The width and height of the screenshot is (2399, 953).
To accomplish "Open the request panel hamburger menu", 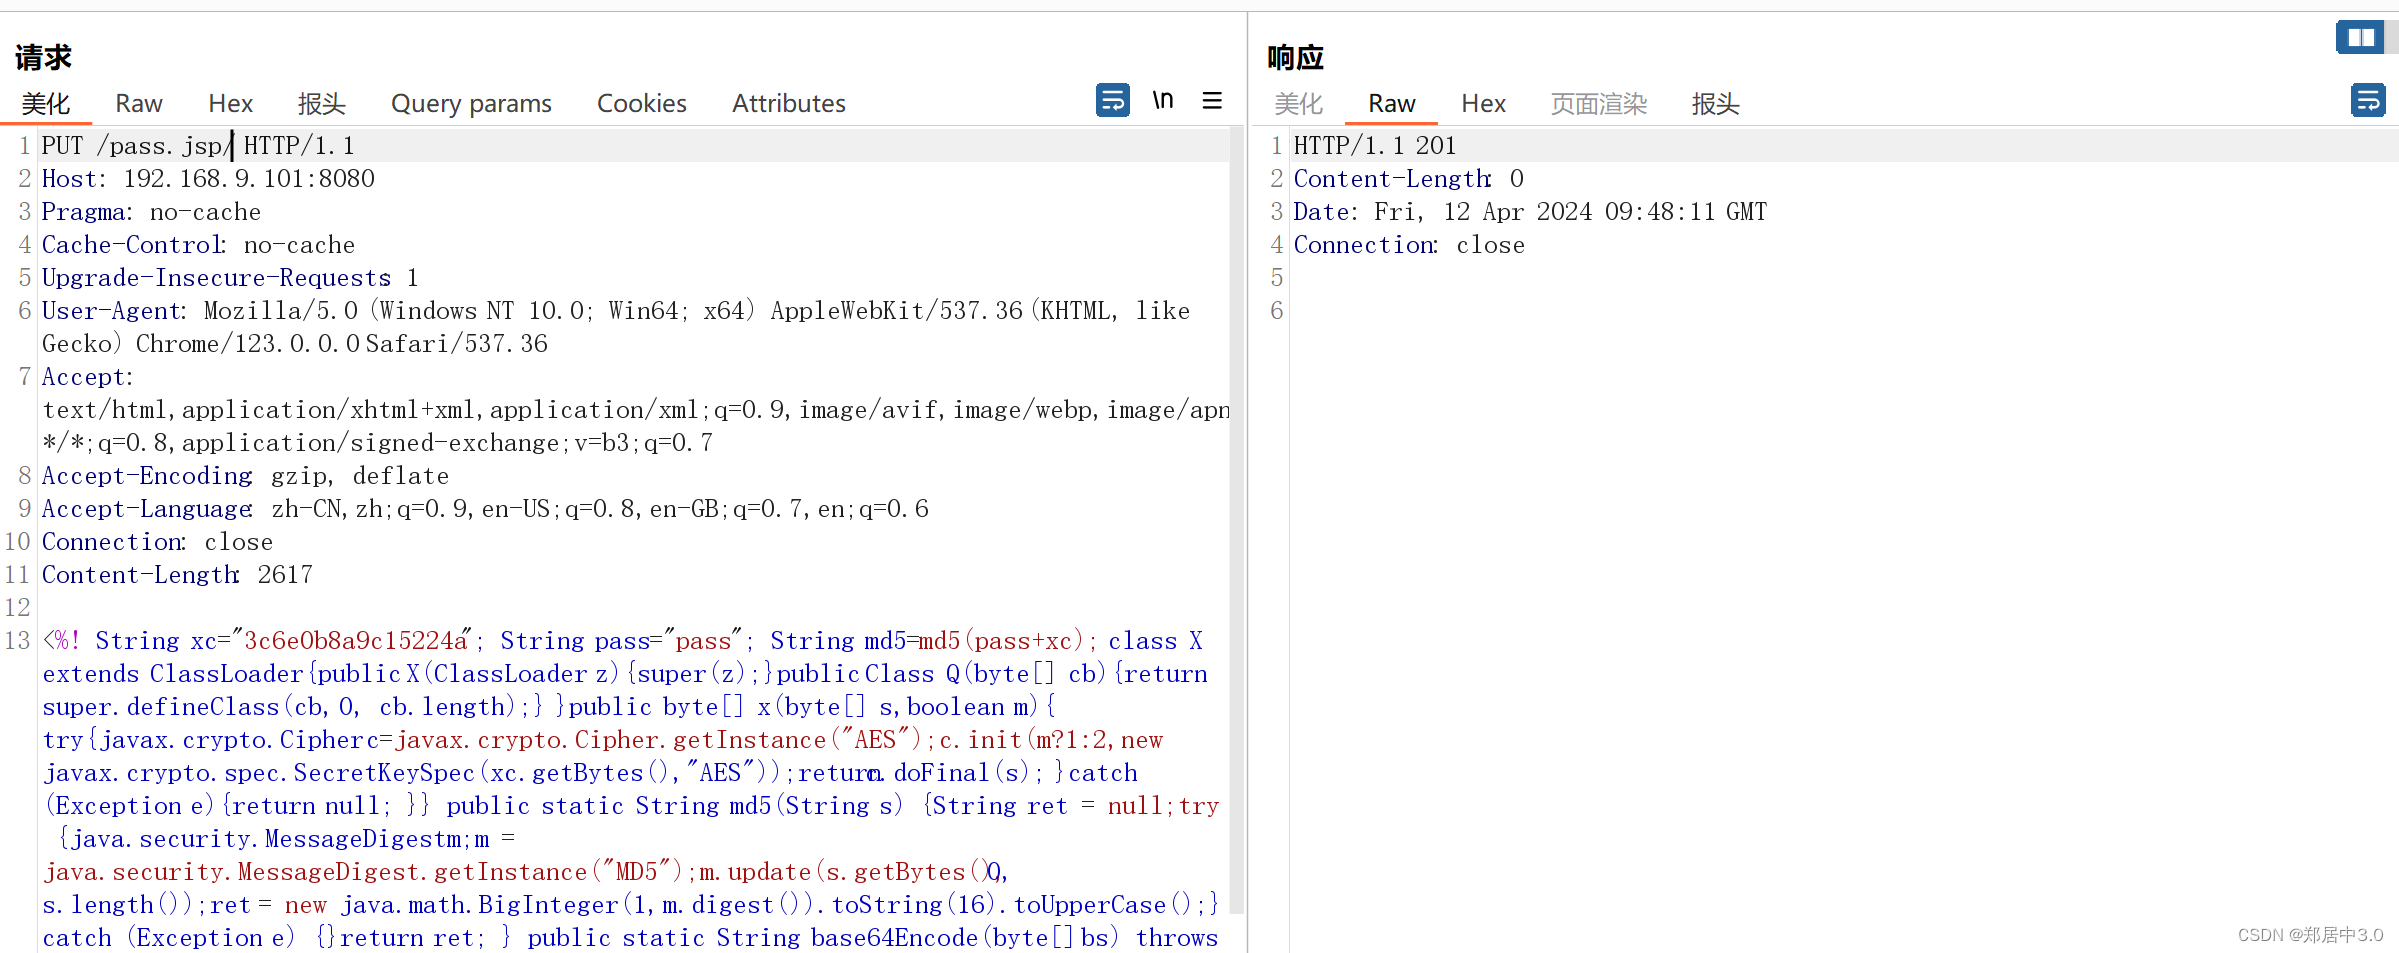I will 1212,100.
